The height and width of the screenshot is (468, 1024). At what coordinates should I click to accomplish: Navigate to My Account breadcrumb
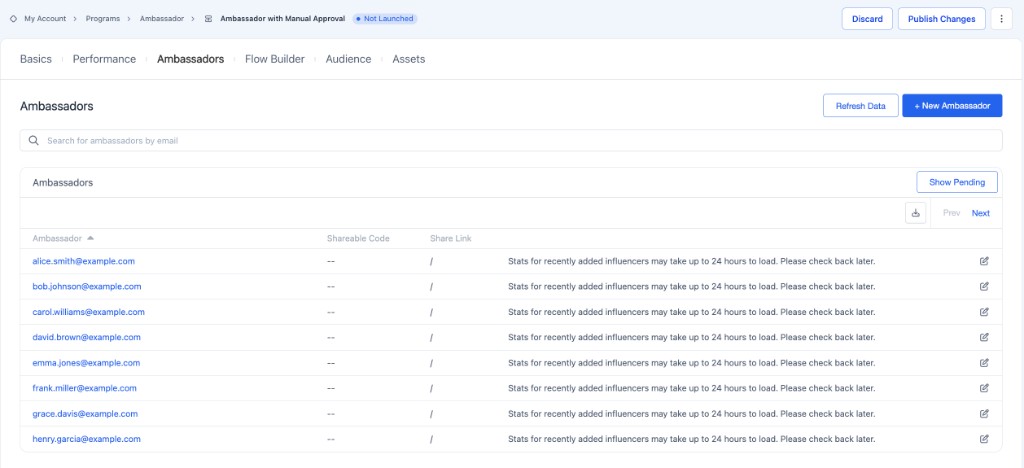pyautogui.click(x=45, y=19)
